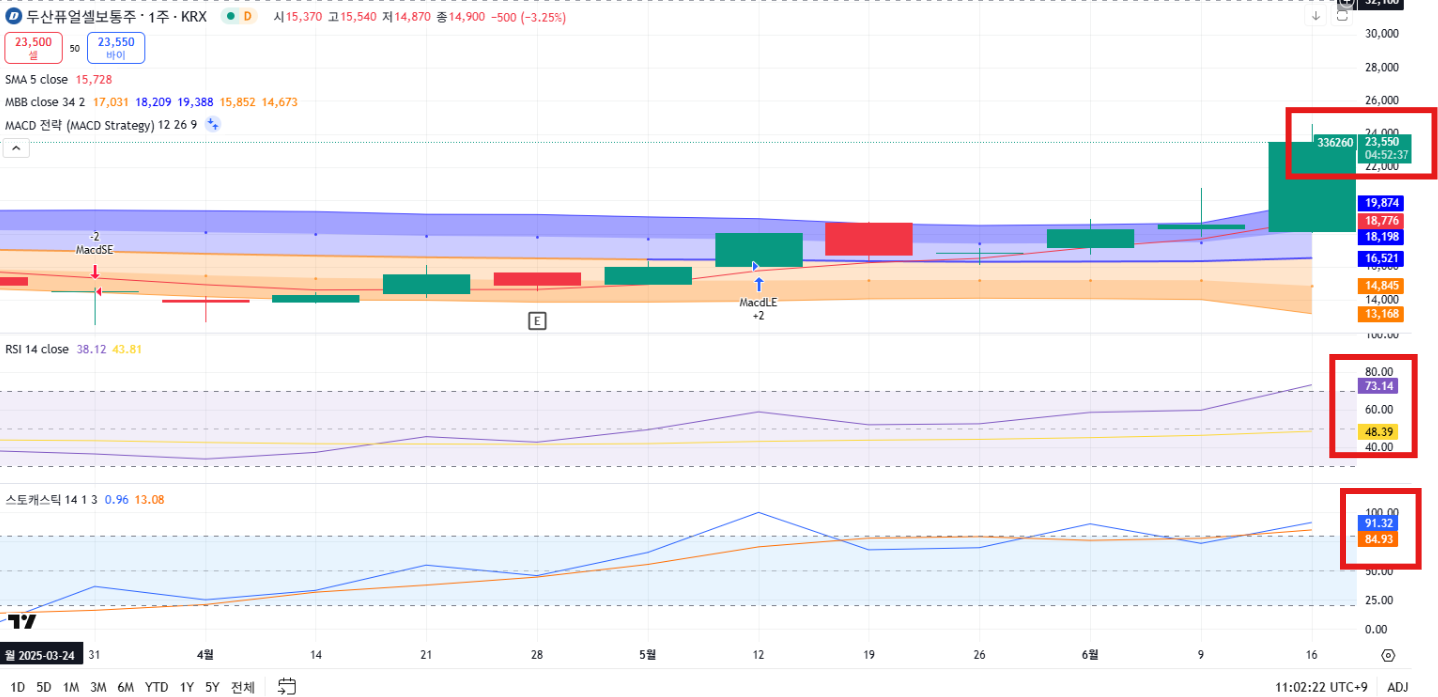Click the yellow 48.39 RSI average label
The image size is (1438, 697).
click(1379, 432)
